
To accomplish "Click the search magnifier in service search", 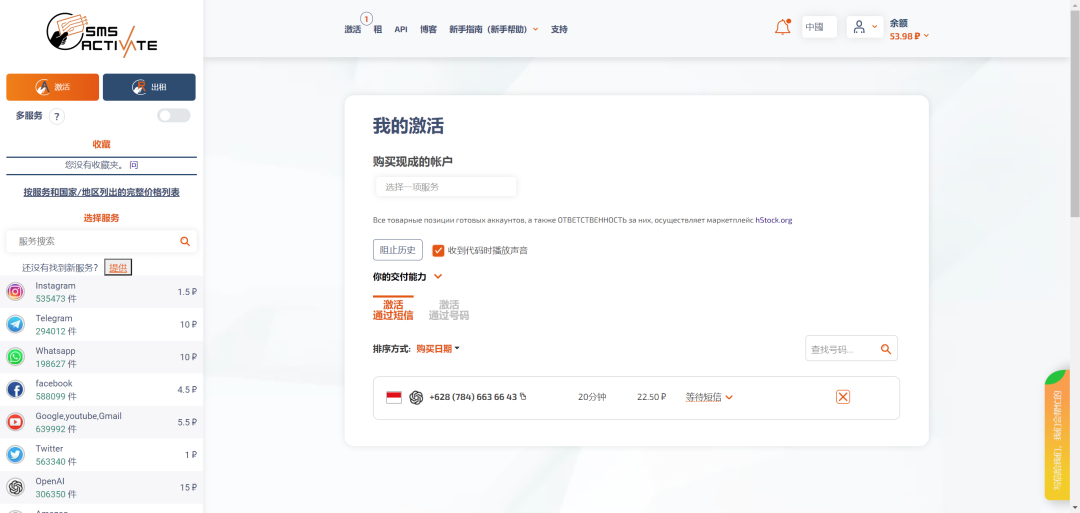I will point(185,241).
